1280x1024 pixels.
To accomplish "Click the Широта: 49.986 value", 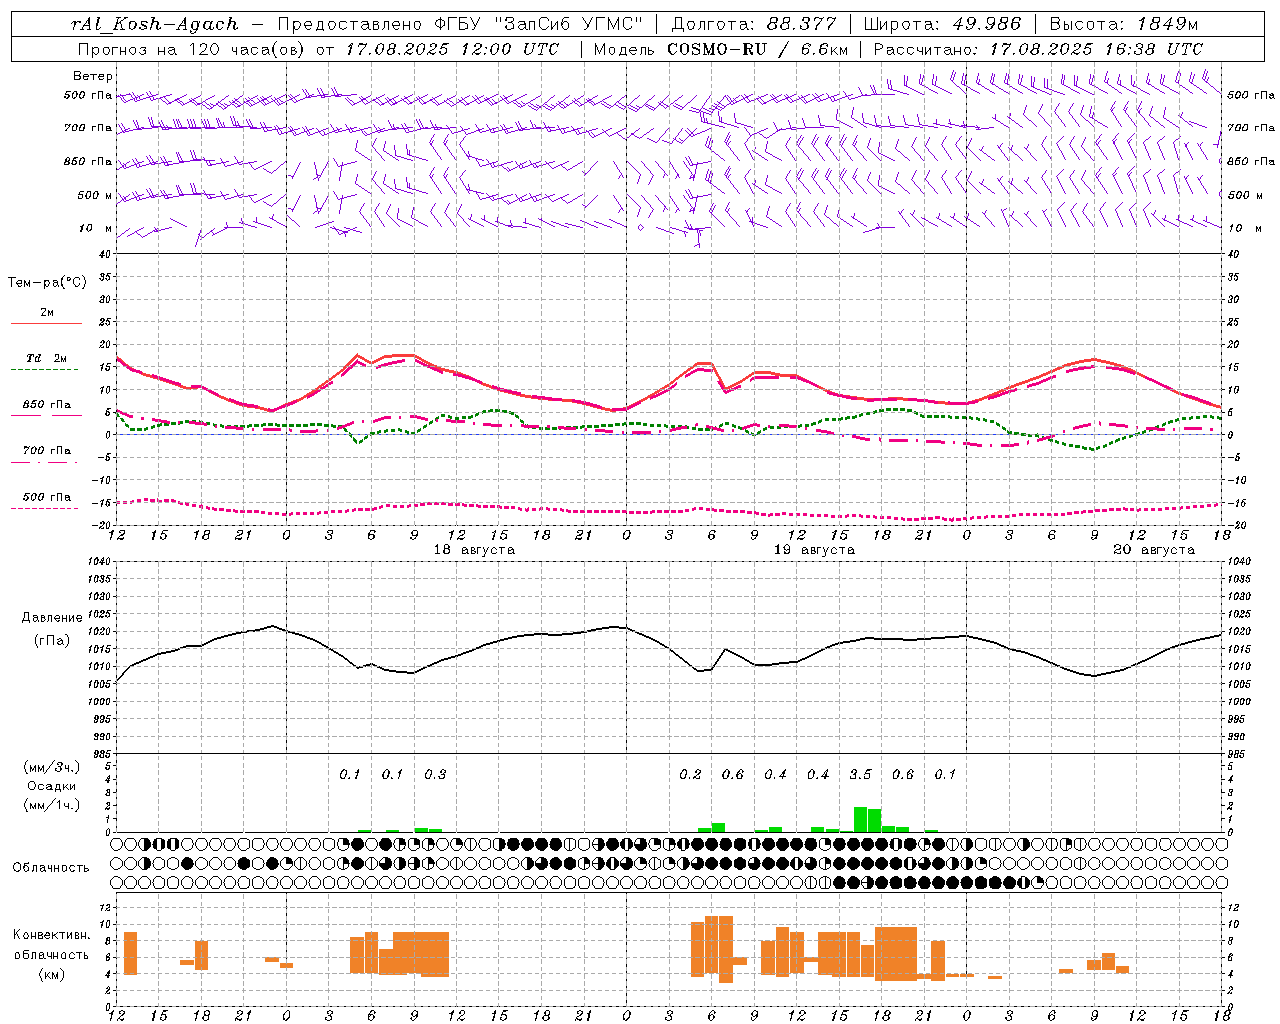I will click(x=942, y=24).
